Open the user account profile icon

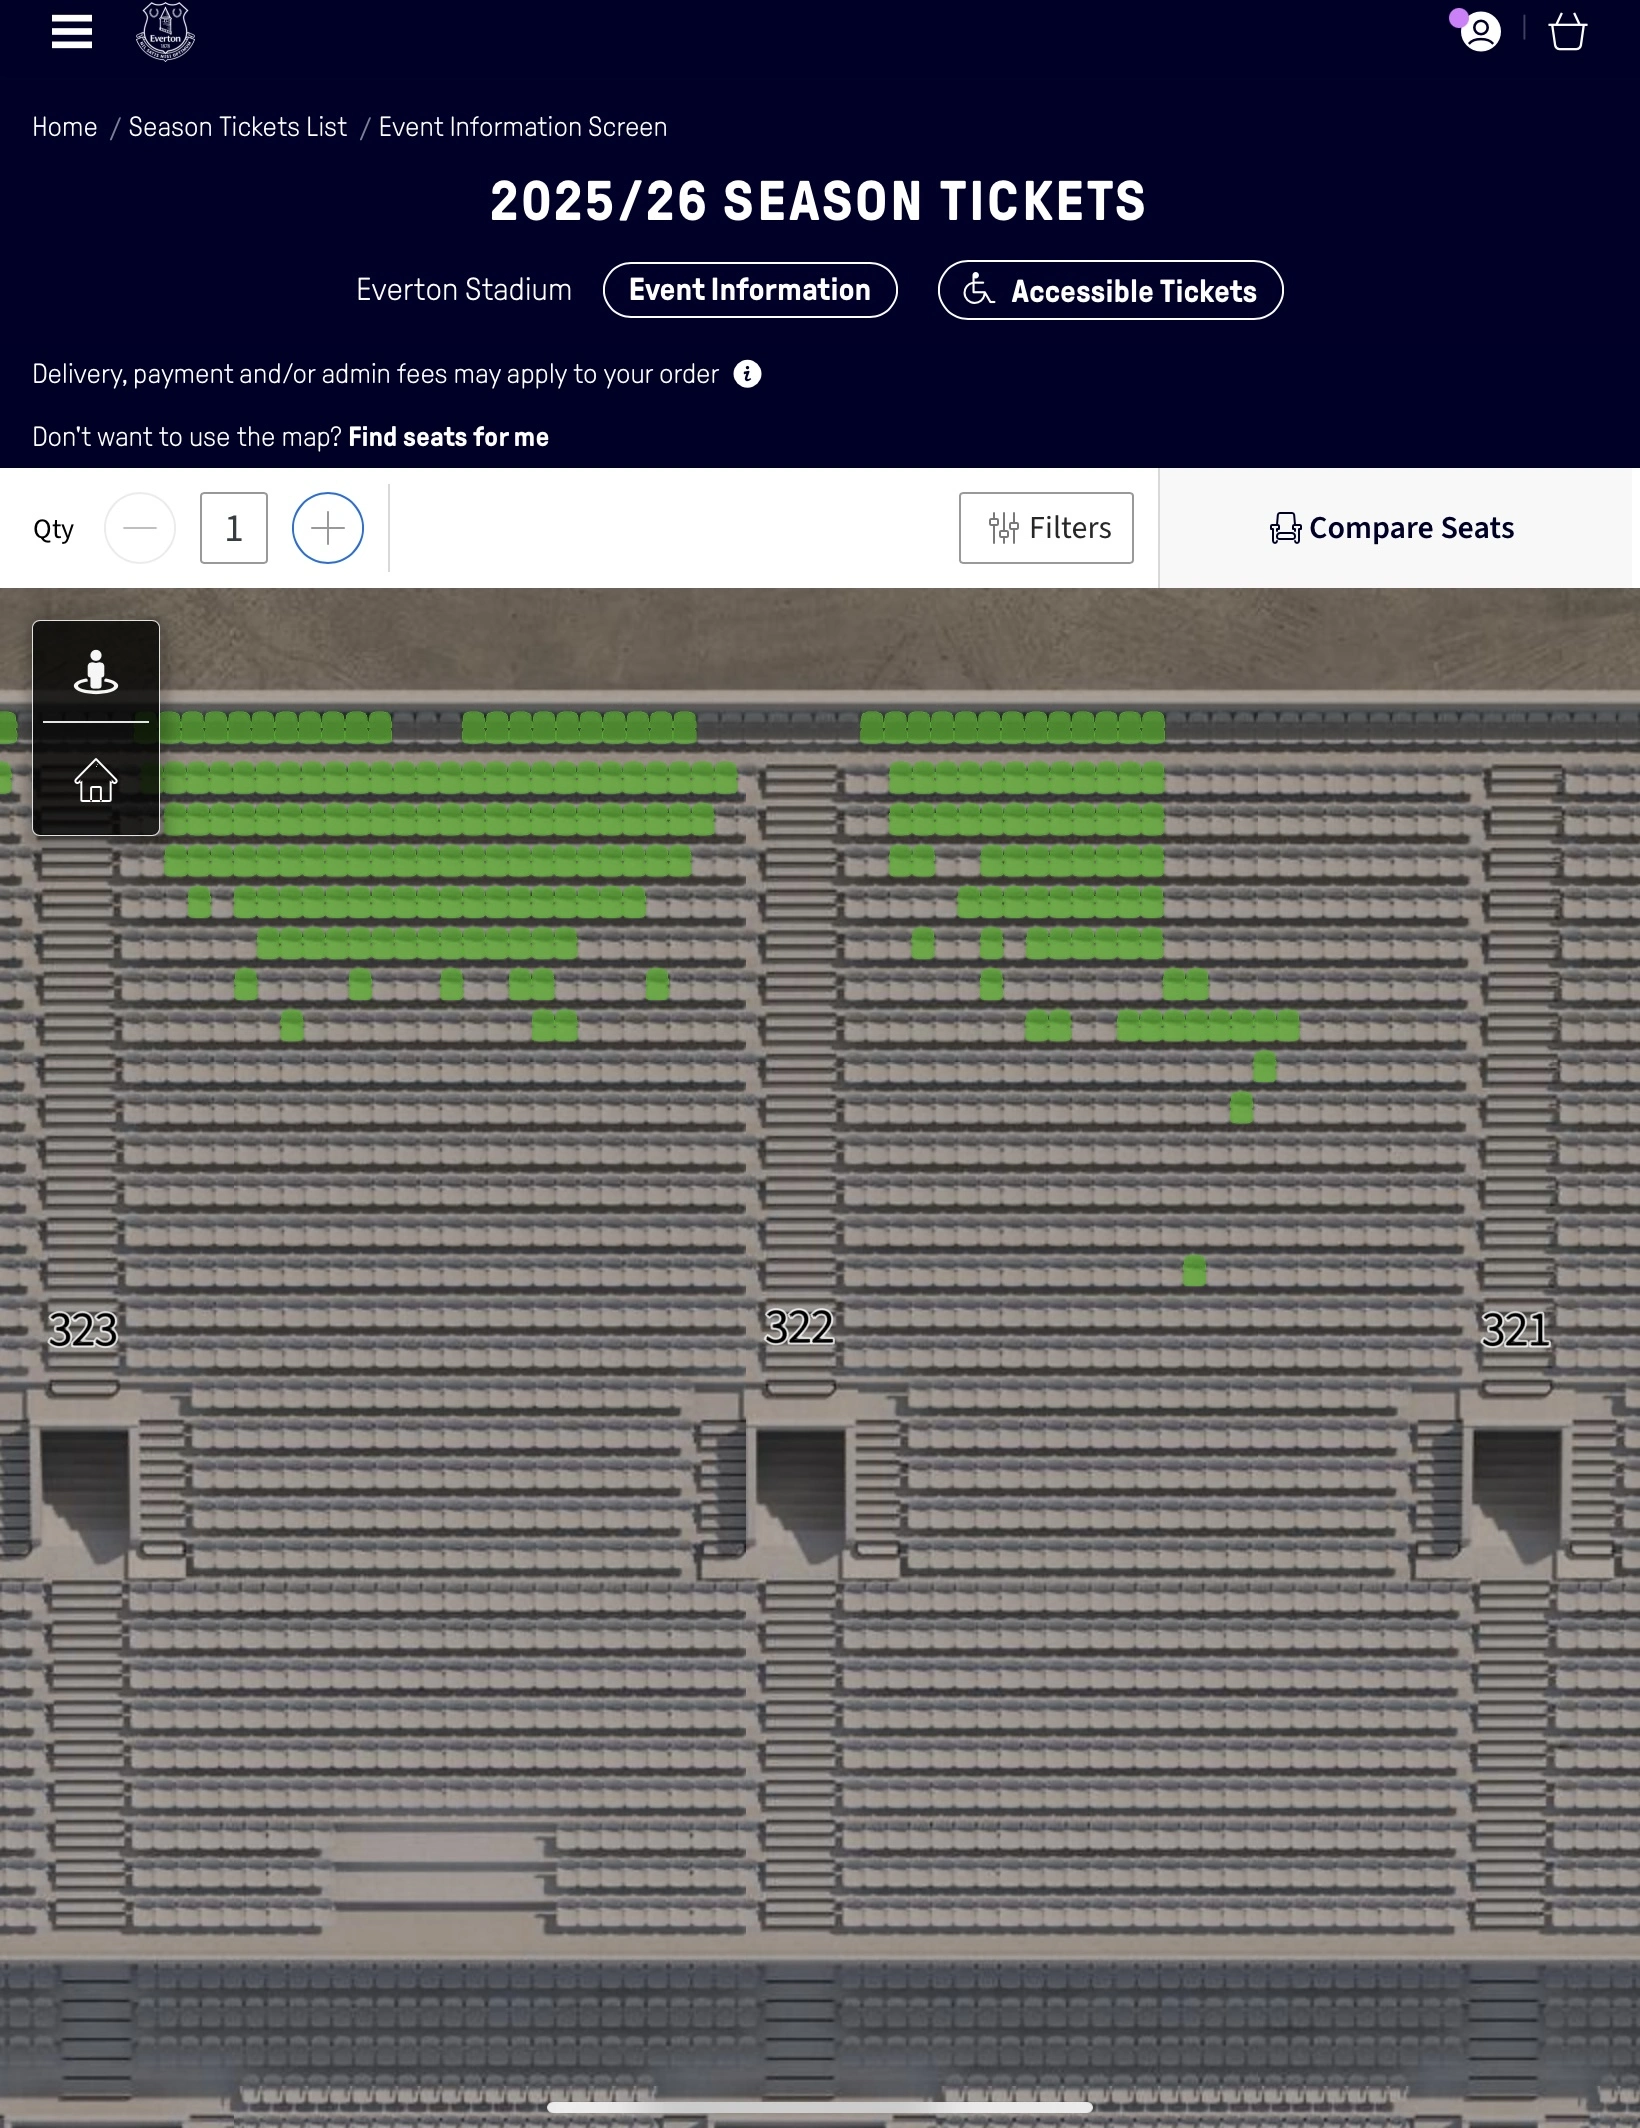[1480, 32]
